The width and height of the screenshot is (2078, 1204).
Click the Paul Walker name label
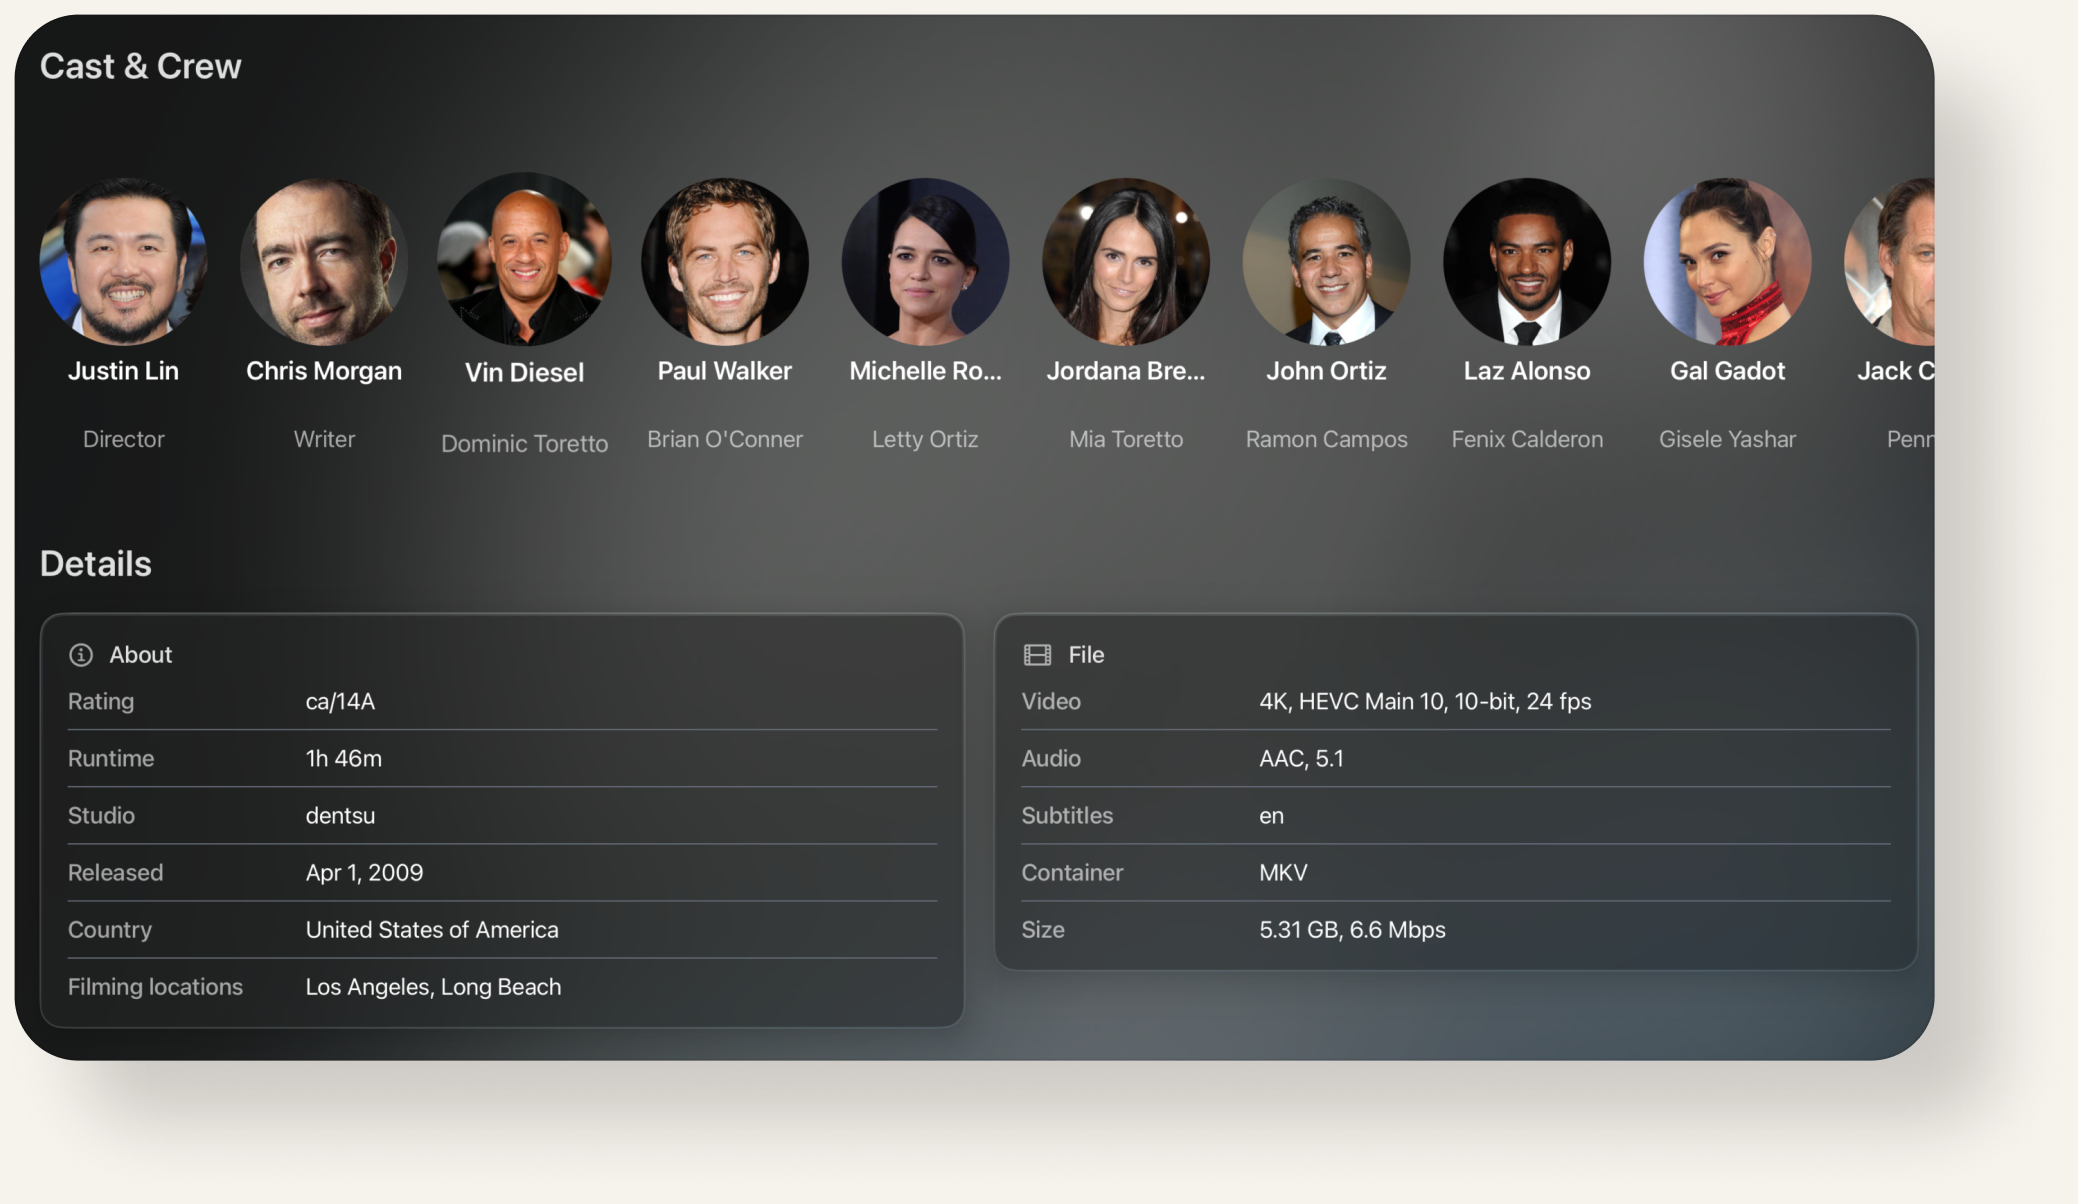coord(725,371)
